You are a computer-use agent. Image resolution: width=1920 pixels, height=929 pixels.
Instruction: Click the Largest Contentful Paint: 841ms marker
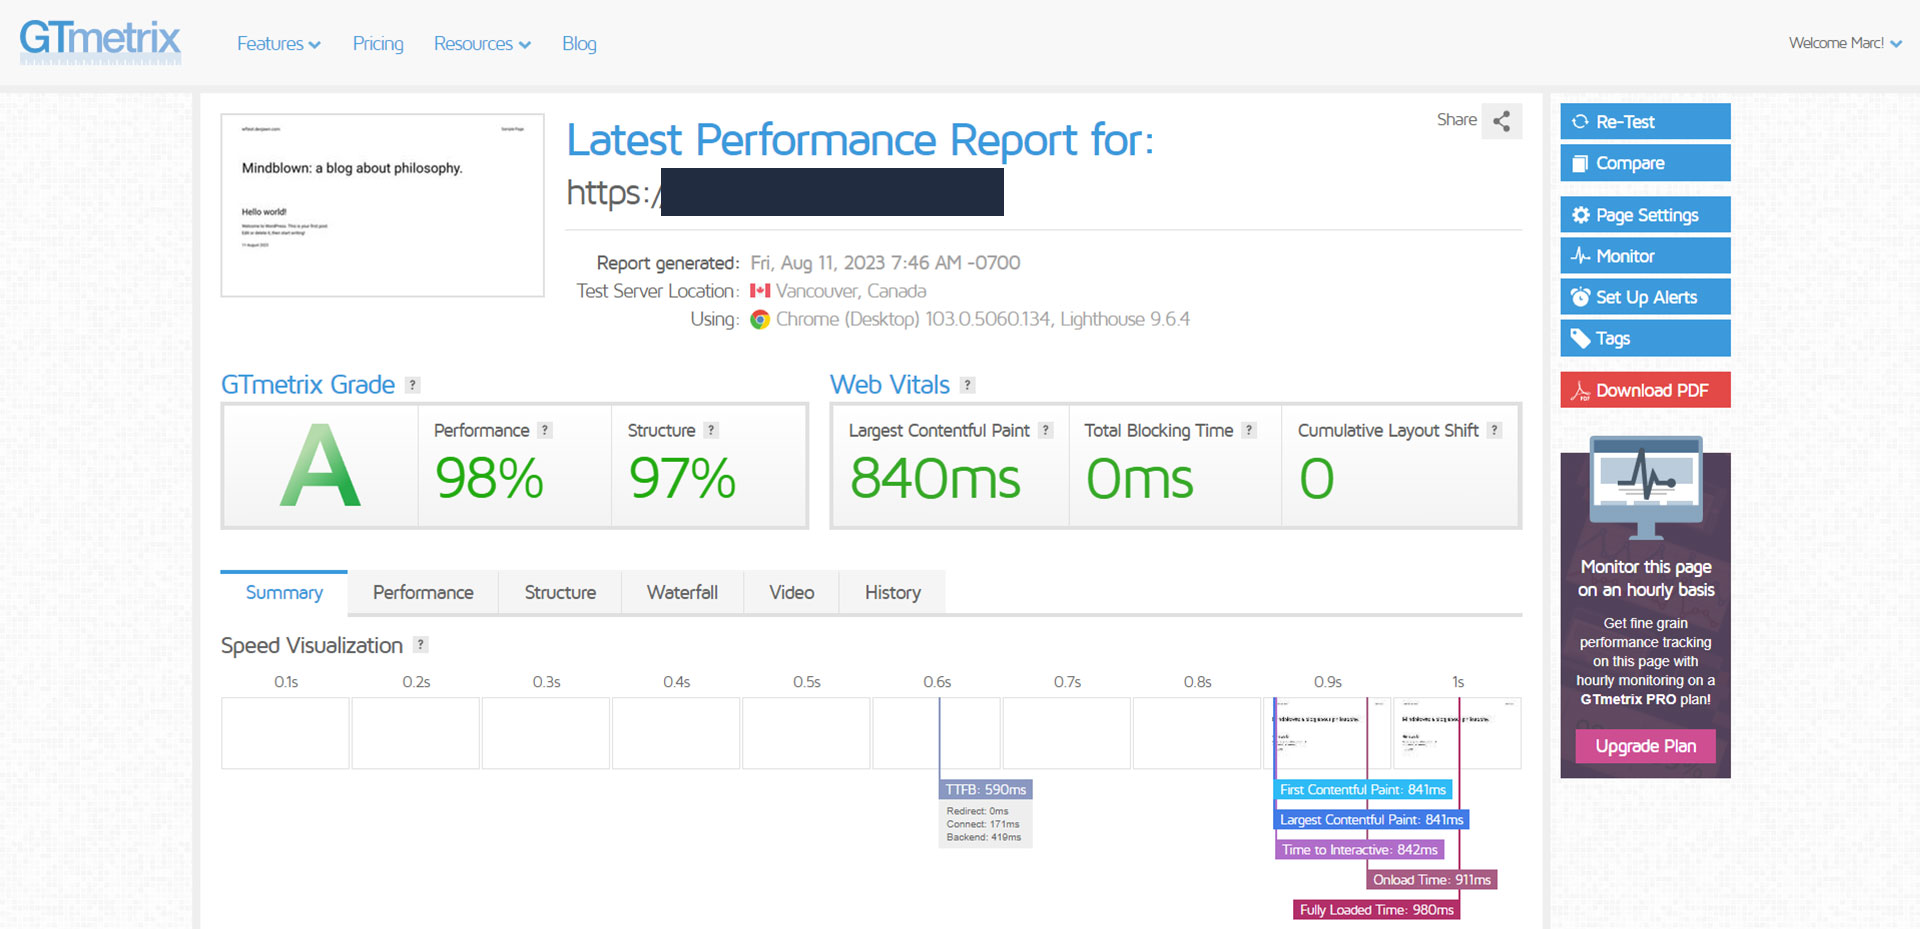(x=1371, y=820)
